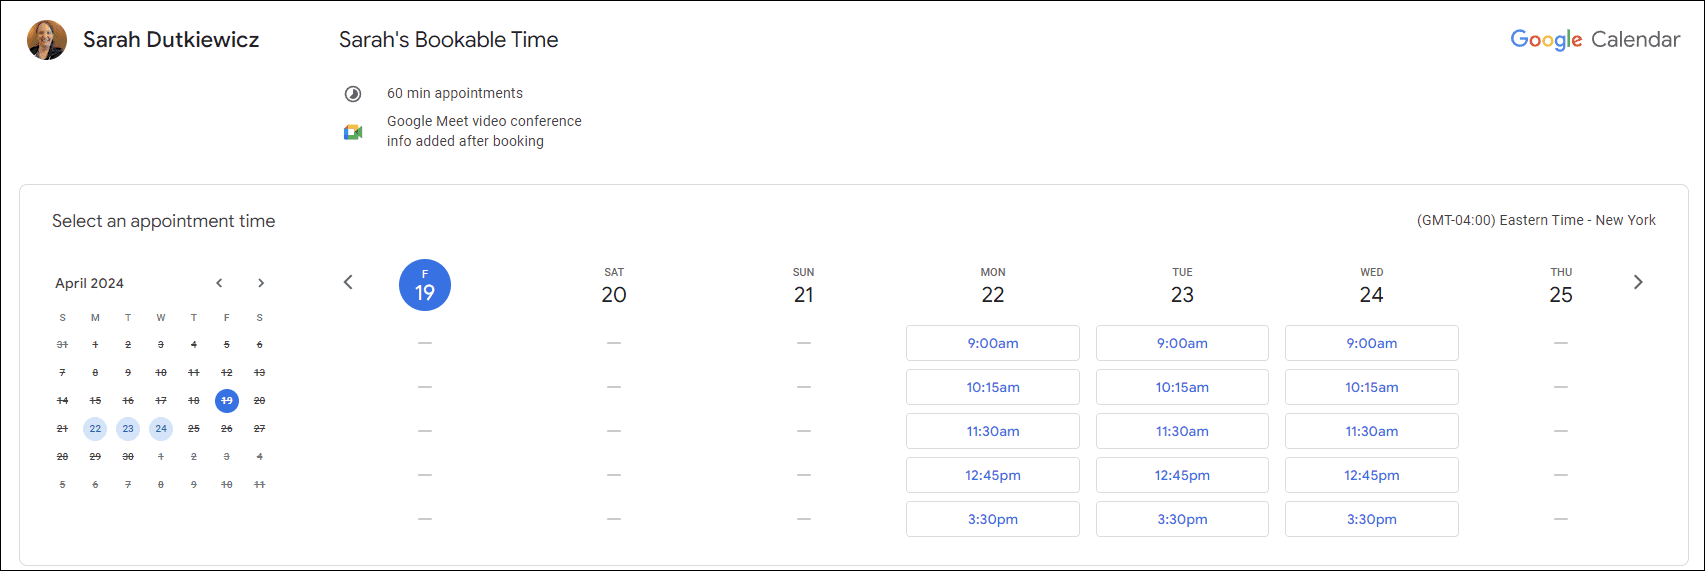1705x571 pixels.
Task: Click April 26 in the mini calendar
Action: click(227, 429)
